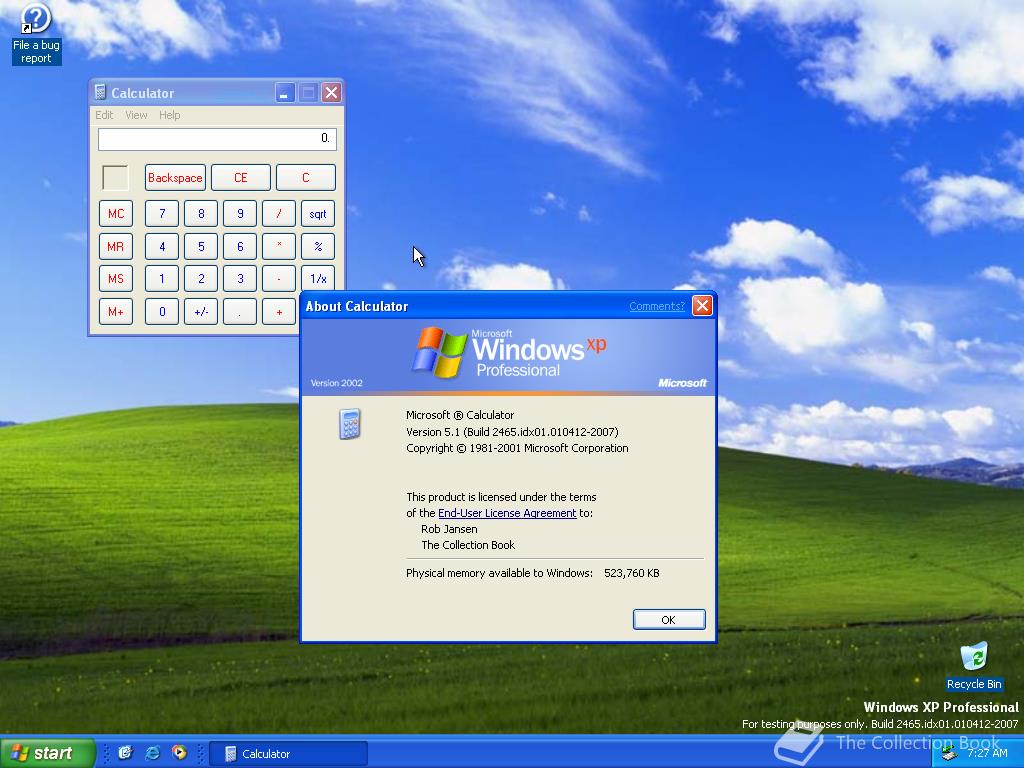Click the Backspace button in Calculator
The height and width of the screenshot is (768, 1024).
[x=175, y=178]
